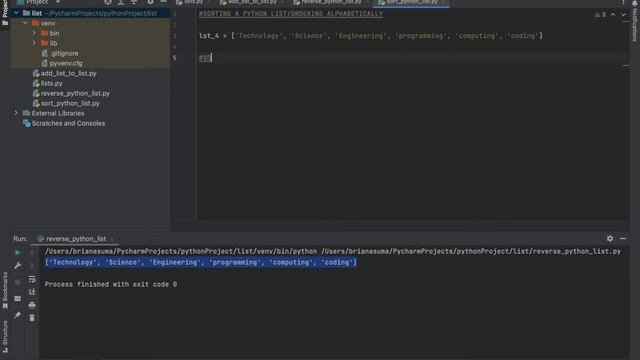640x360 pixels.
Task: Expand the lib folder
Action: [x=34, y=43]
